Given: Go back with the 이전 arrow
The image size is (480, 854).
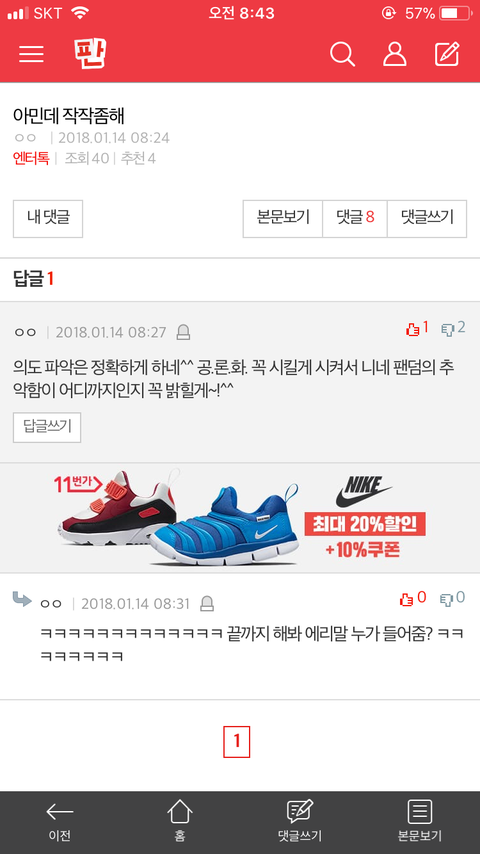Looking at the screenshot, I should tap(59, 821).
